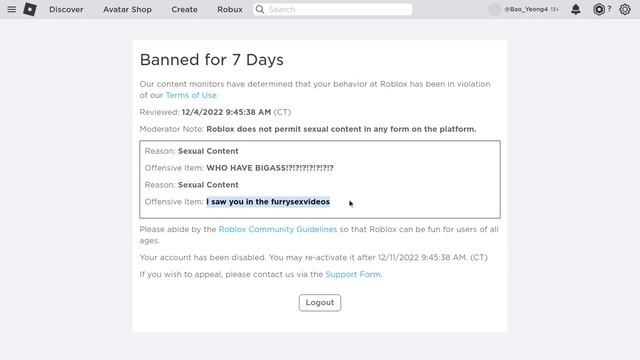Open the Roblox Community Guidelines link
This screenshot has height=360, width=640.
[x=278, y=229]
